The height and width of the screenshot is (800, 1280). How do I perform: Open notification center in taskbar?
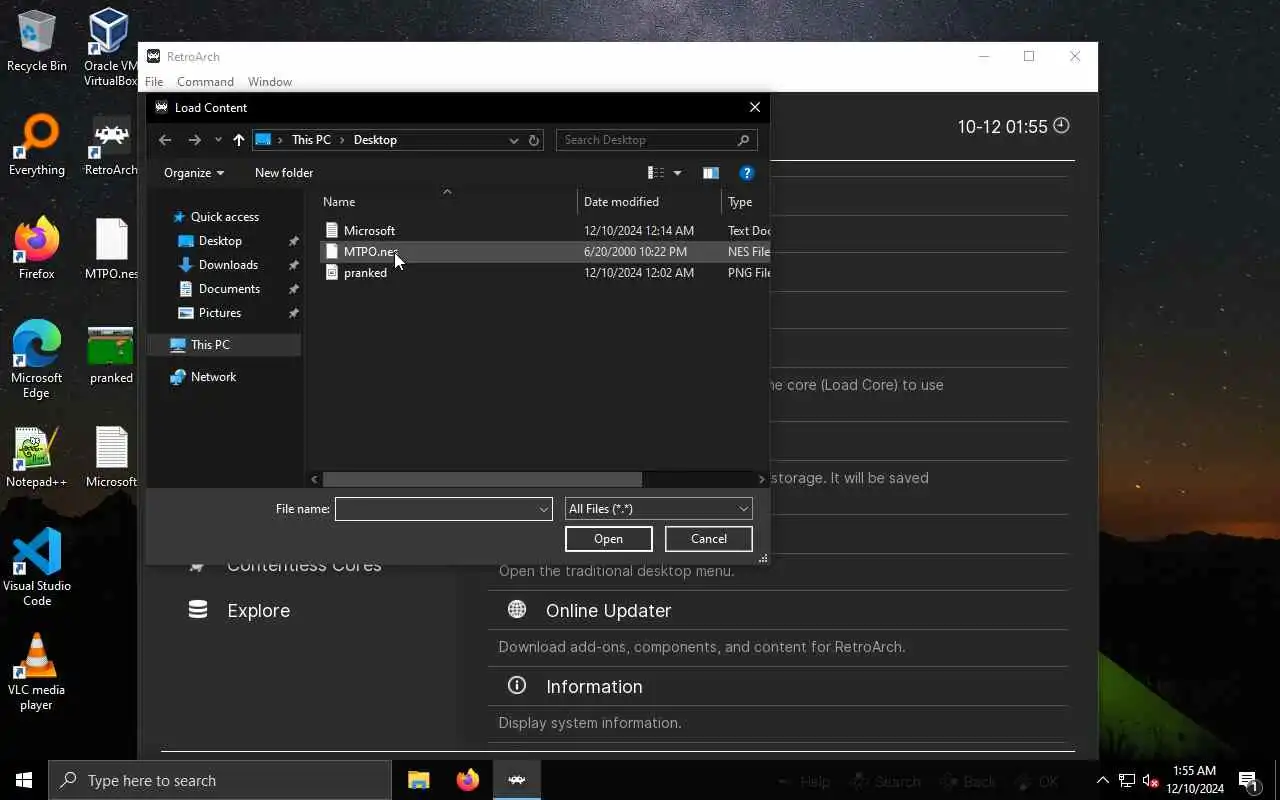(x=1248, y=780)
